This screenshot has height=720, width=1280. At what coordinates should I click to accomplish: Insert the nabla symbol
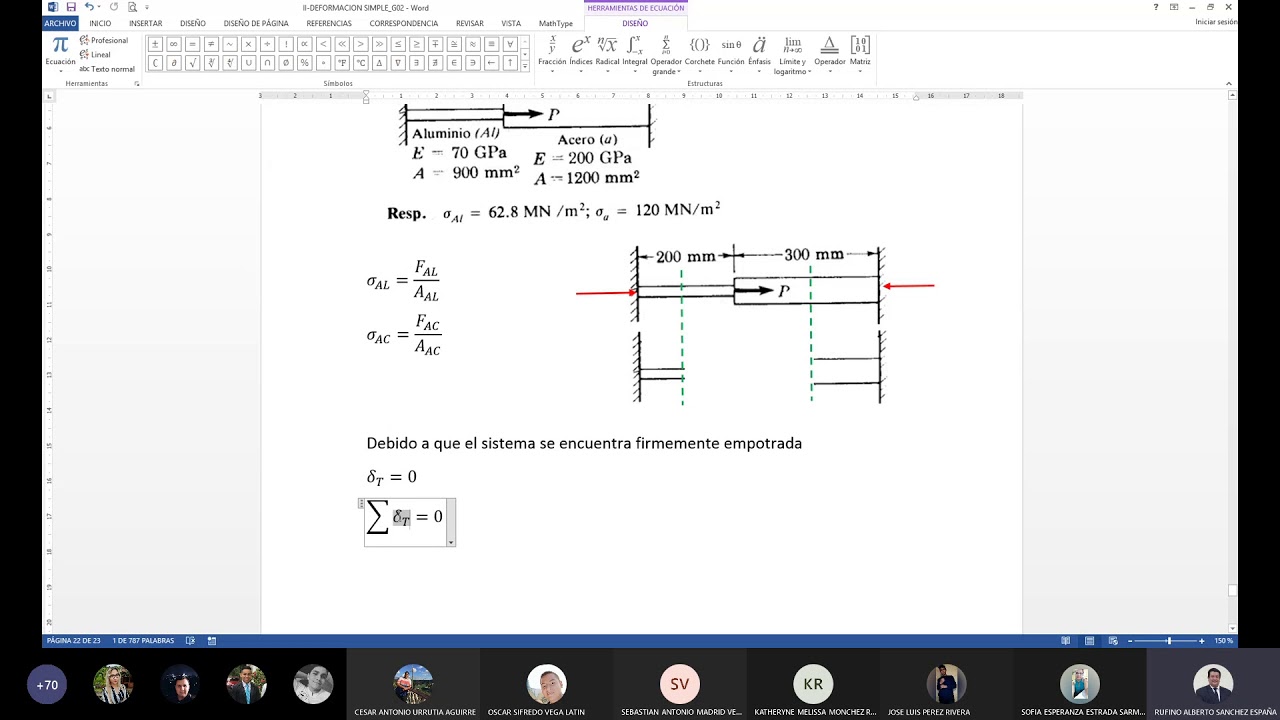(398, 63)
